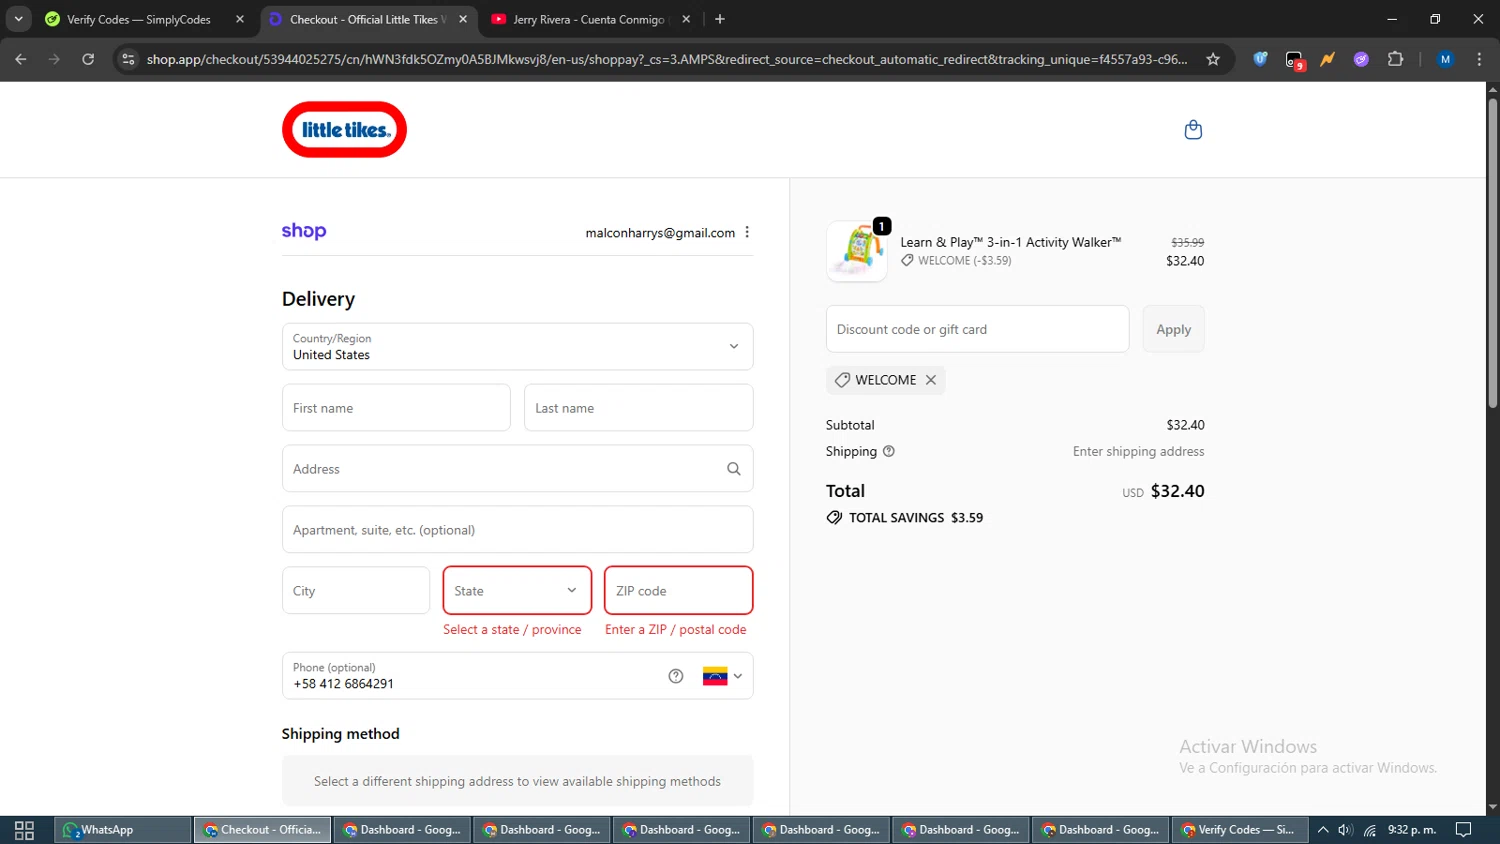Open the Bitwarden shield extension
Screen dimensions: 1500x844
pos(1261,59)
